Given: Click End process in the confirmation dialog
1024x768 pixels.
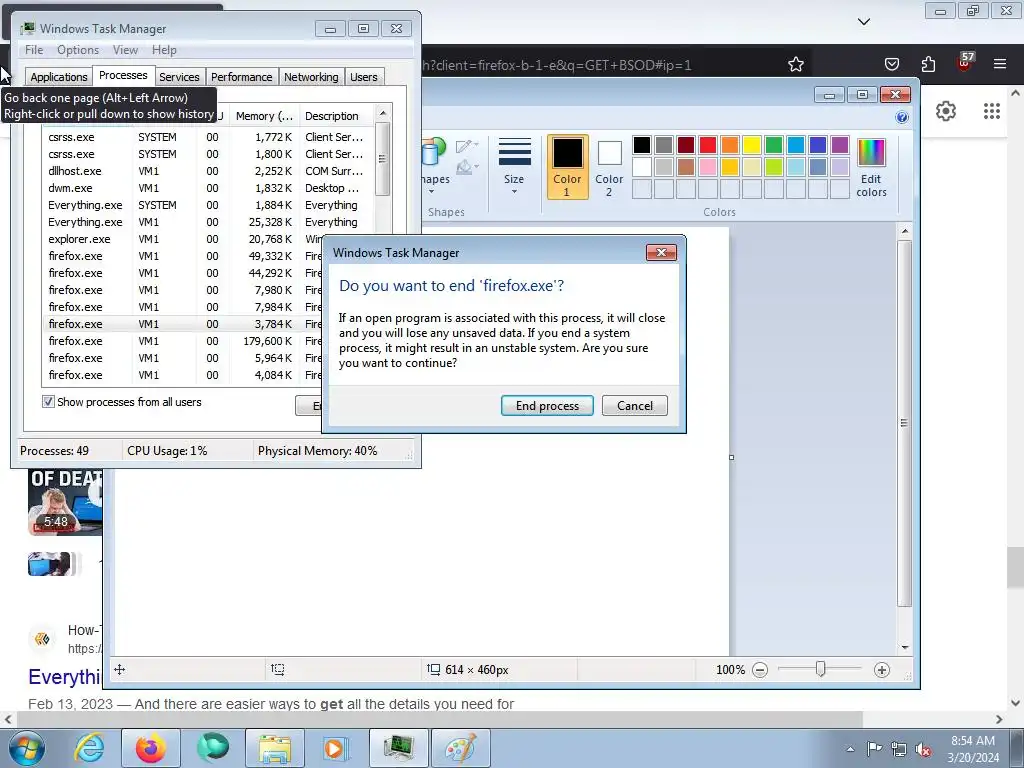Looking at the screenshot, I should (547, 406).
